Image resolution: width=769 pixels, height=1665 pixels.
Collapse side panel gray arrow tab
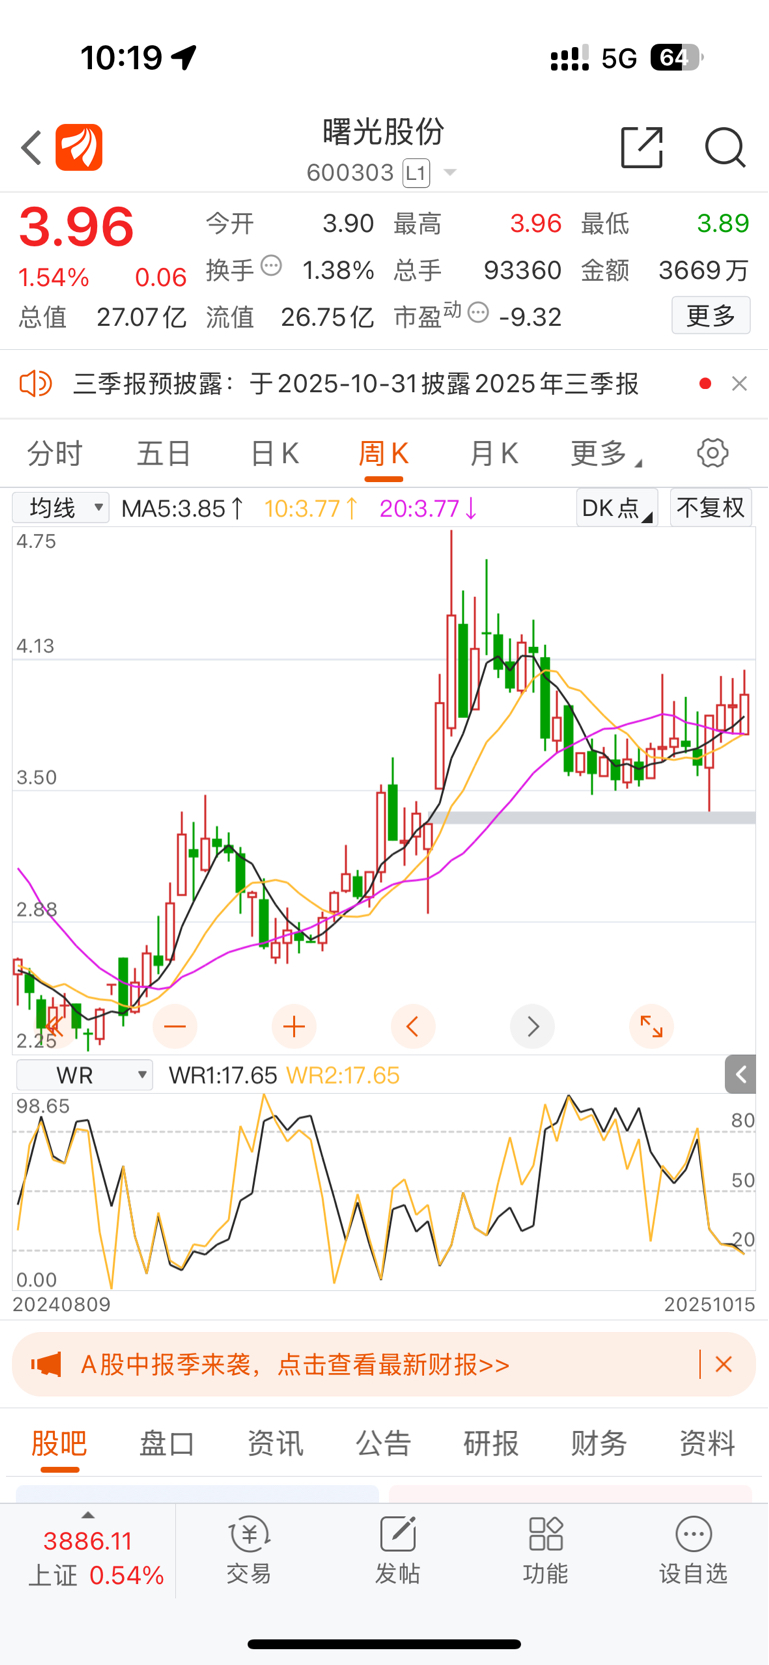click(x=740, y=1075)
